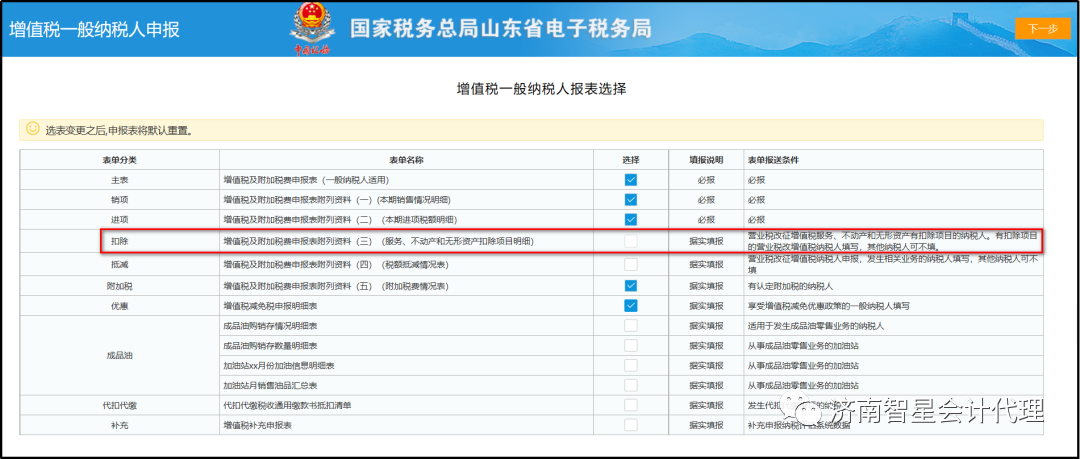Select the 附列资料（一）本期销售情况明细 form name
The width and height of the screenshot is (1080, 459).
point(338,200)
